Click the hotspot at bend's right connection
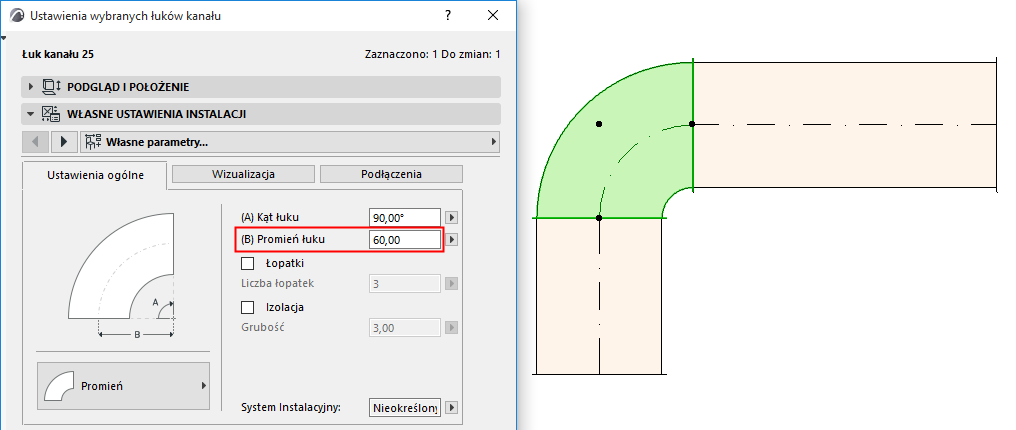 692,124
